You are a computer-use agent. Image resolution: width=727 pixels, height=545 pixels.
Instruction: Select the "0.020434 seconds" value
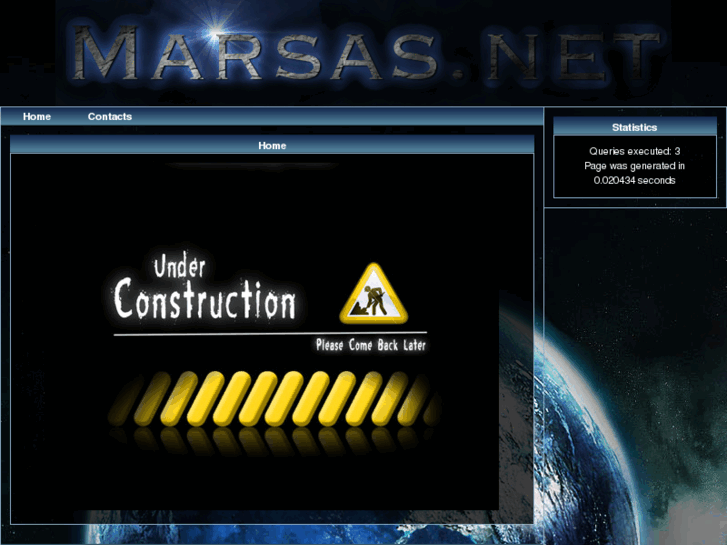click(x=635, y=180)
